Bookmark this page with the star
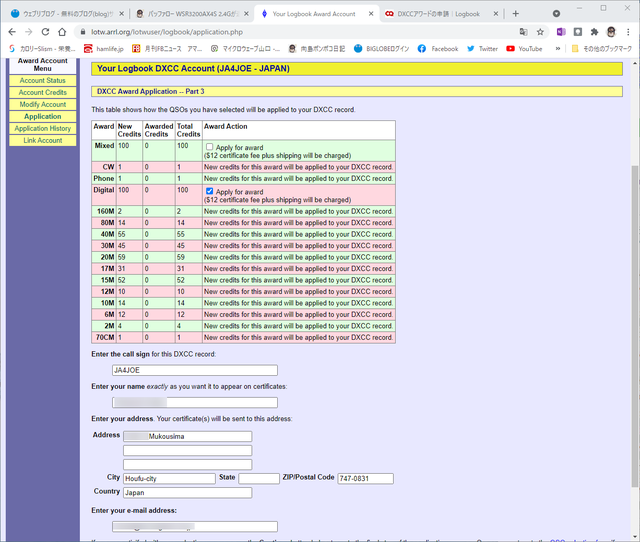640x542 pixels. coord(540,32)
